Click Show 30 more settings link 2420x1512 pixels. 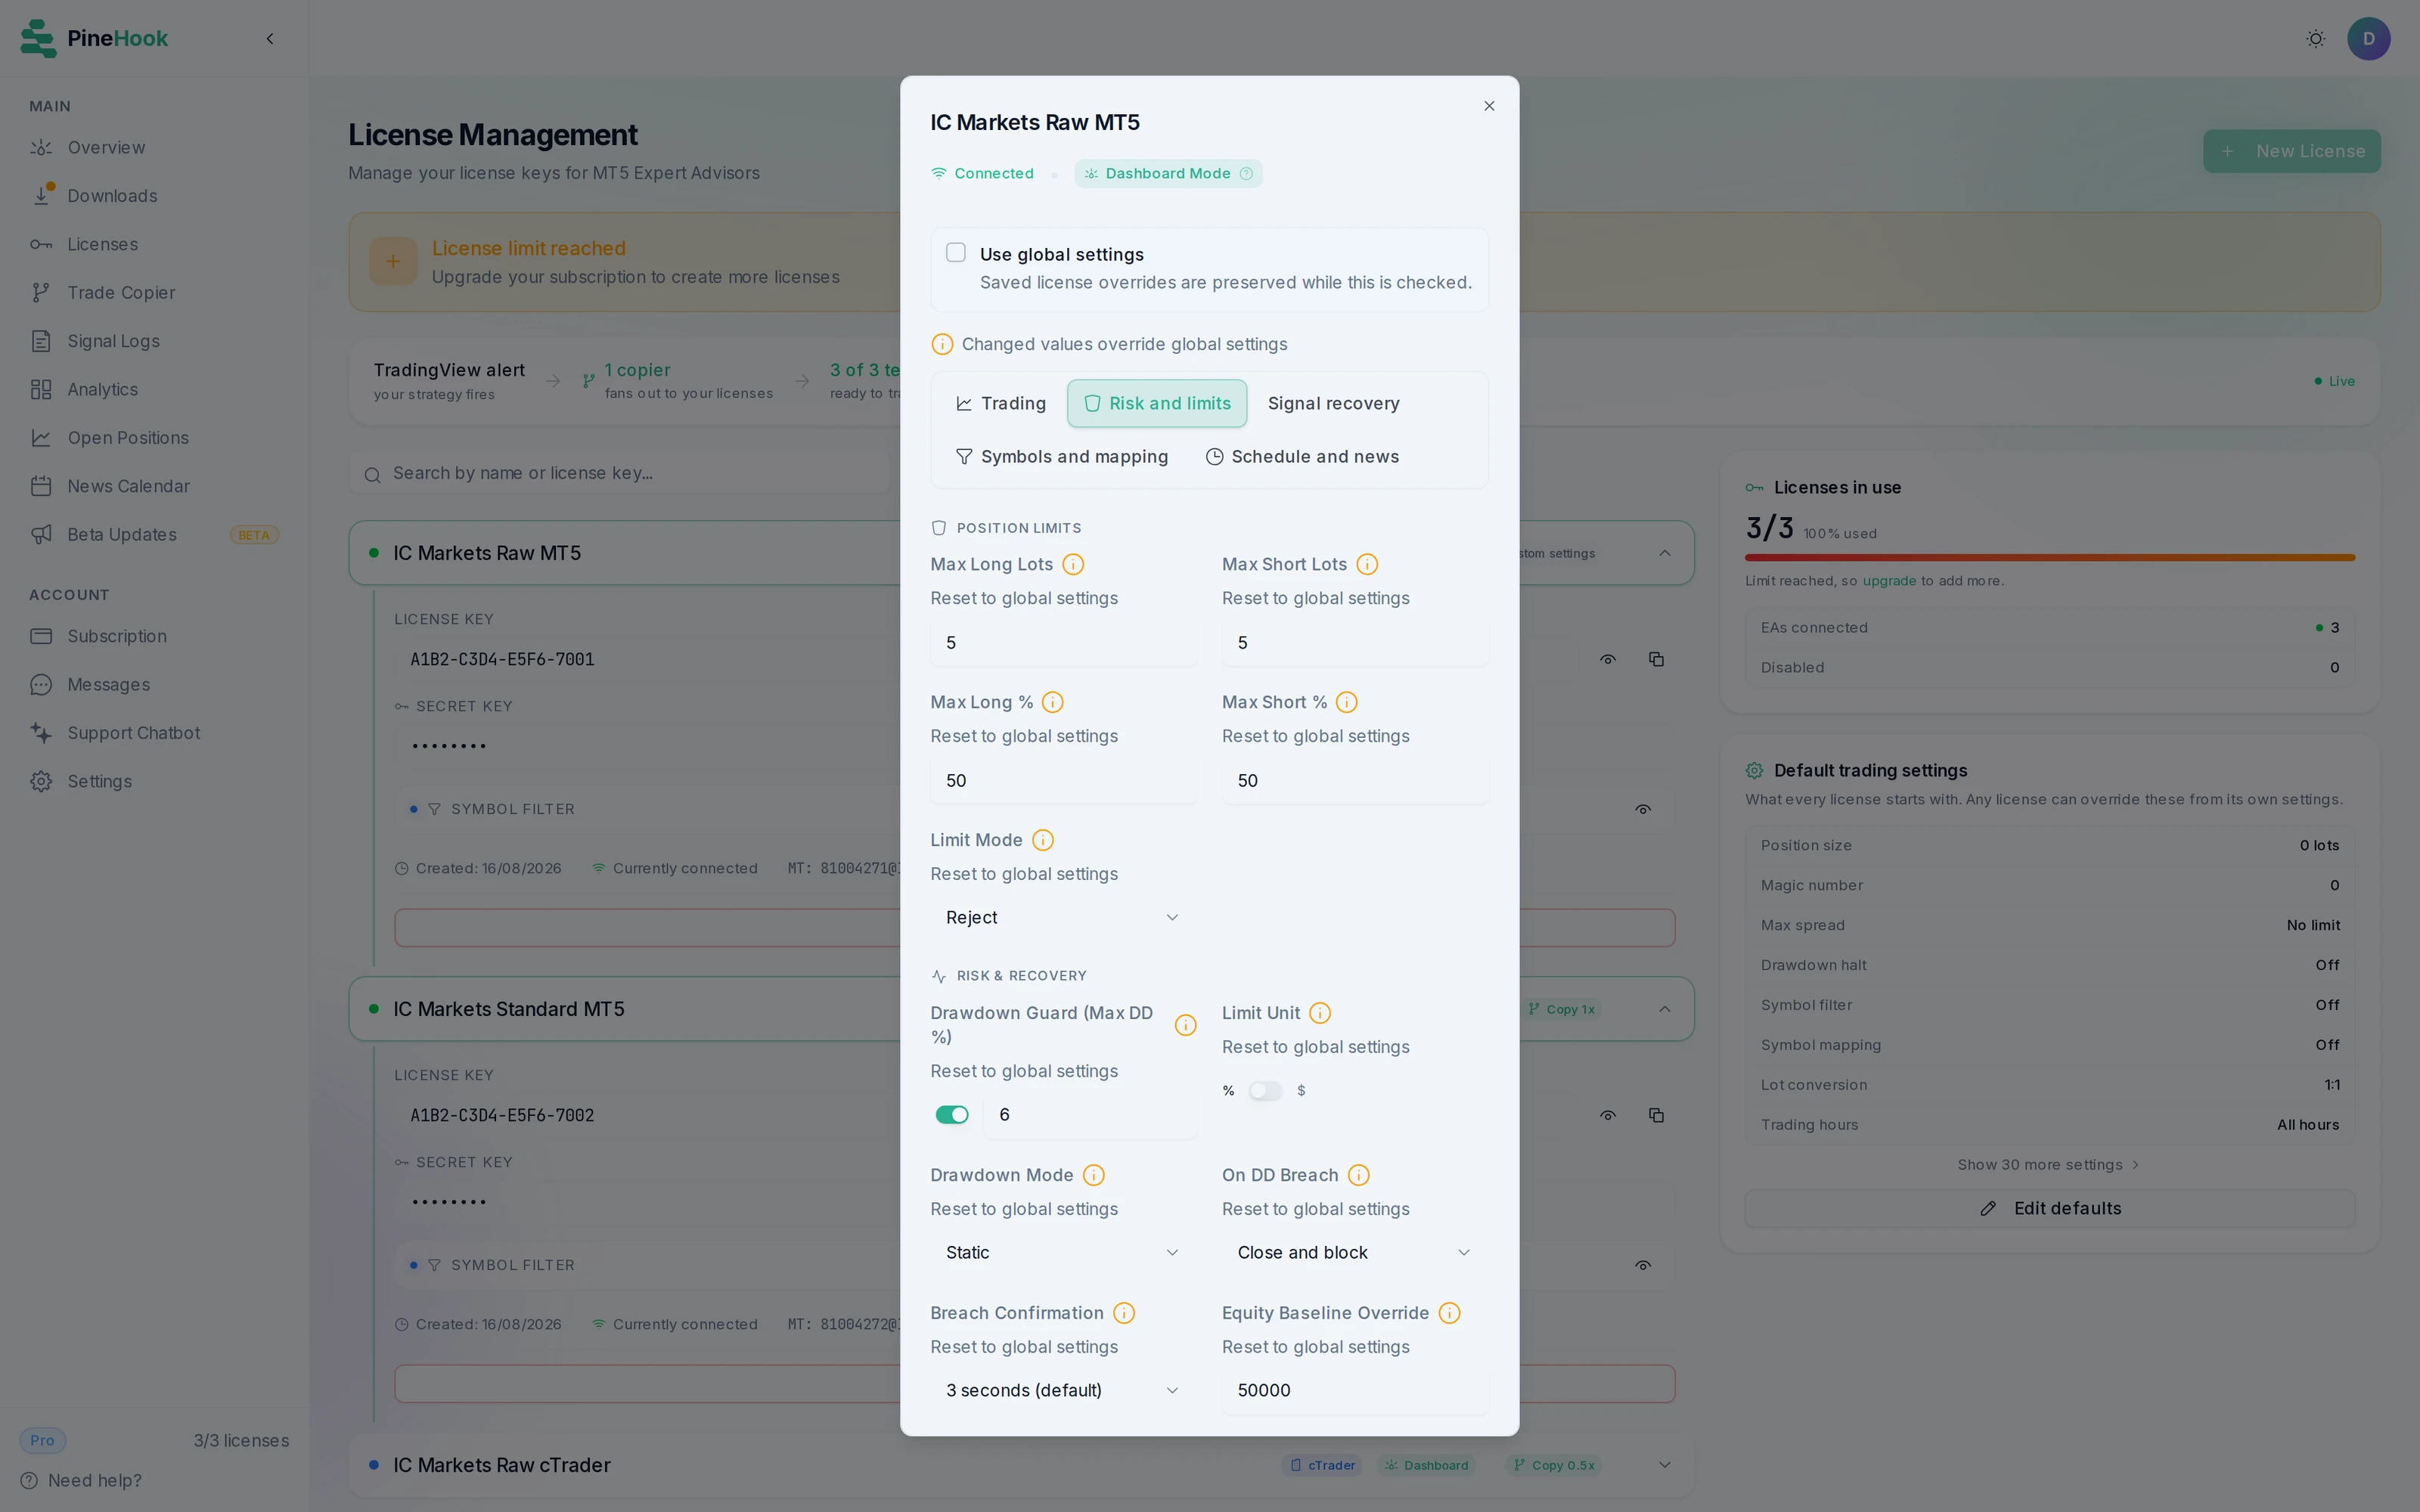2048,1165
